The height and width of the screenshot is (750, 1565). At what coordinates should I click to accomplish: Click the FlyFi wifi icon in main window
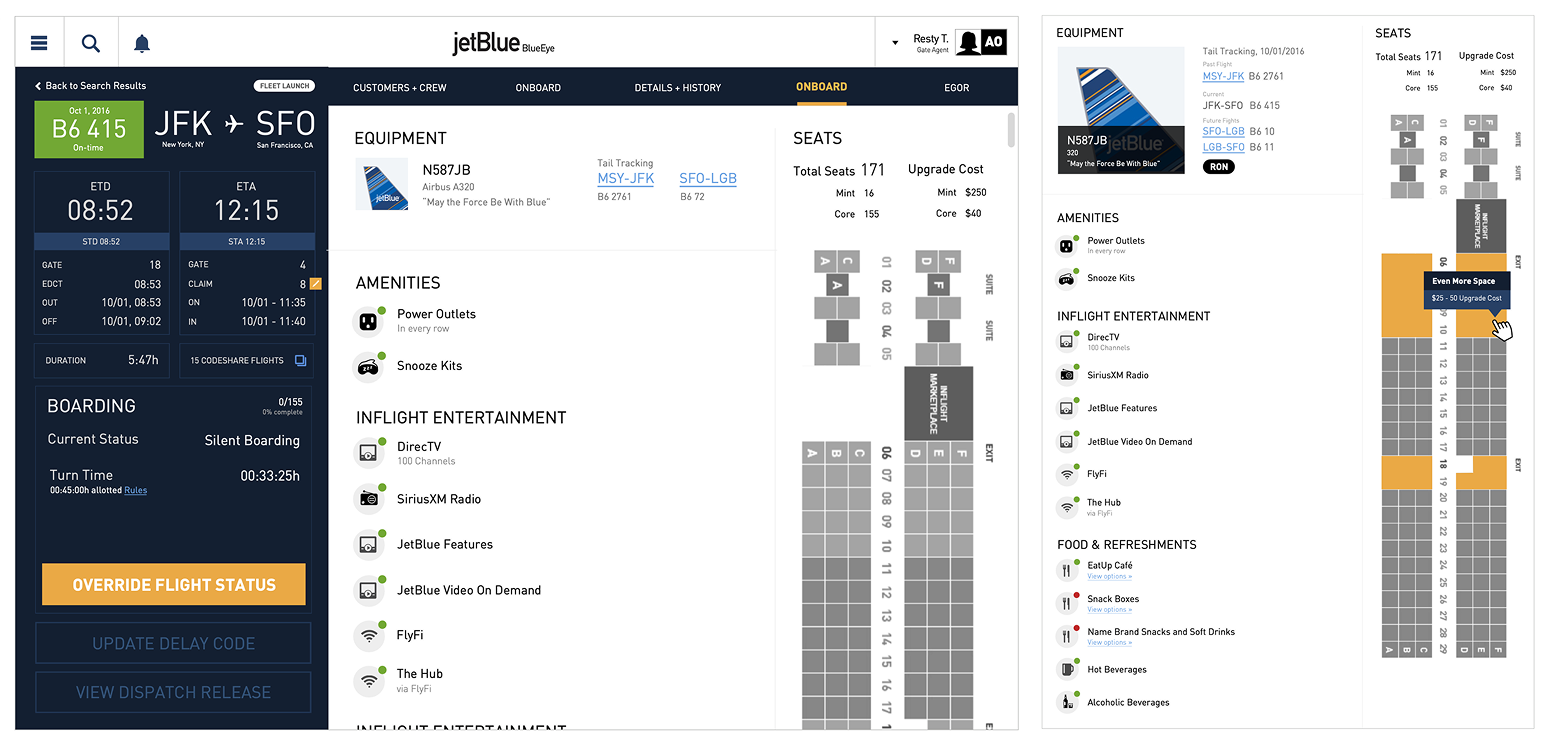pyautogui.click(x=368, y=635)
